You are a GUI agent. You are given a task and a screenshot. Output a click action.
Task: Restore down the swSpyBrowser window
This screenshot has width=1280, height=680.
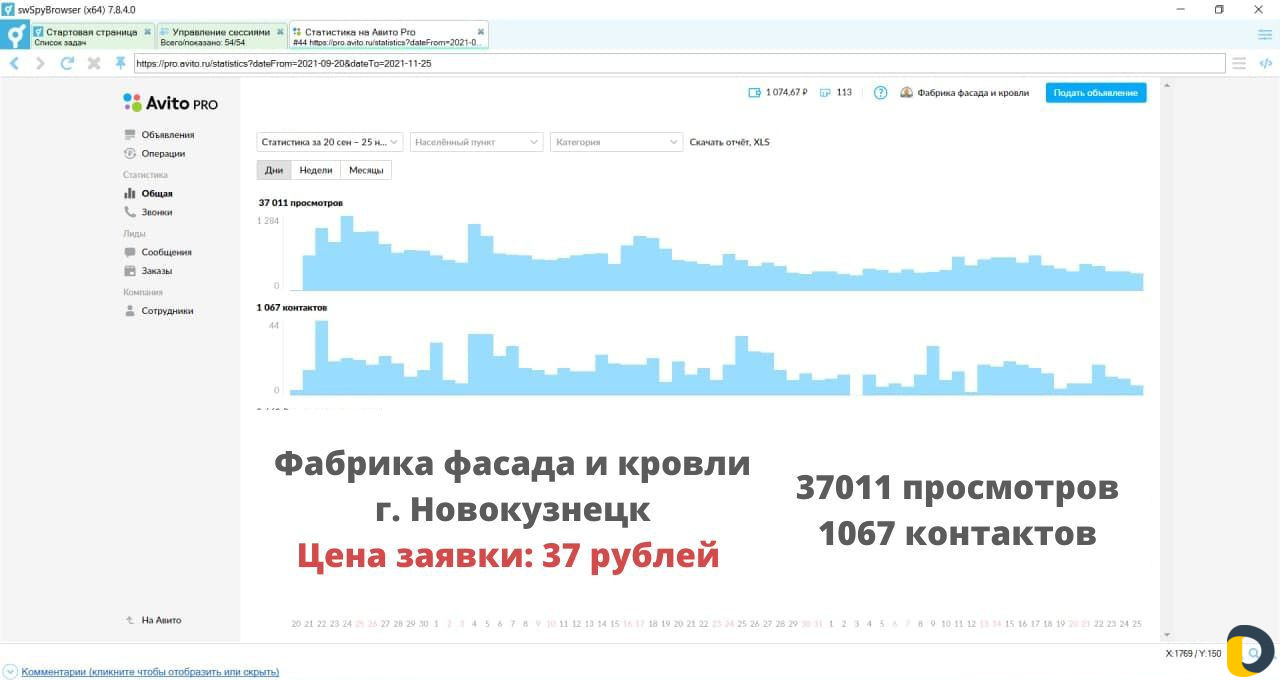pos(1219,9)
